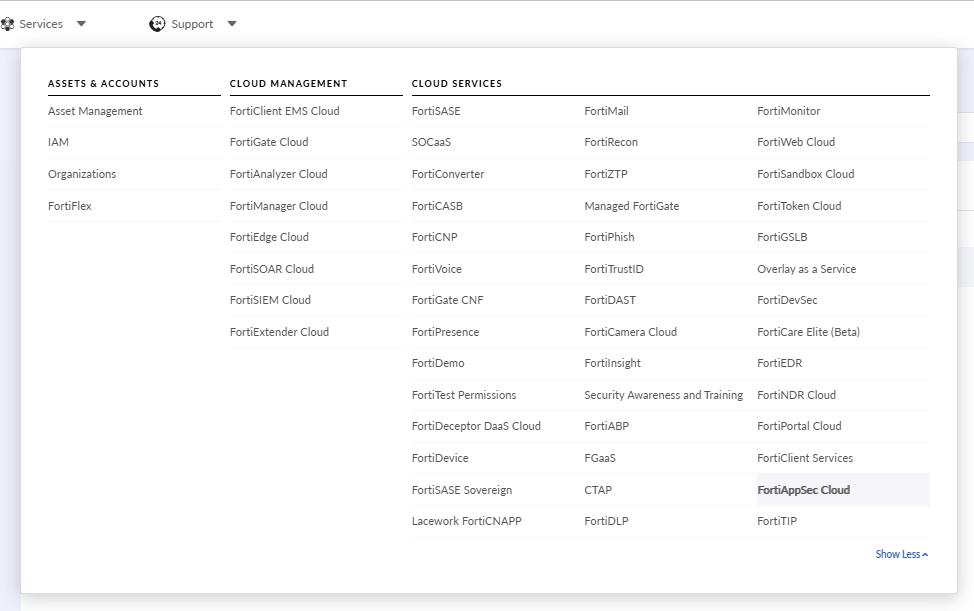Screen dimensions: 974x611
Task: Open Asset Management
Action: (95, 111)
